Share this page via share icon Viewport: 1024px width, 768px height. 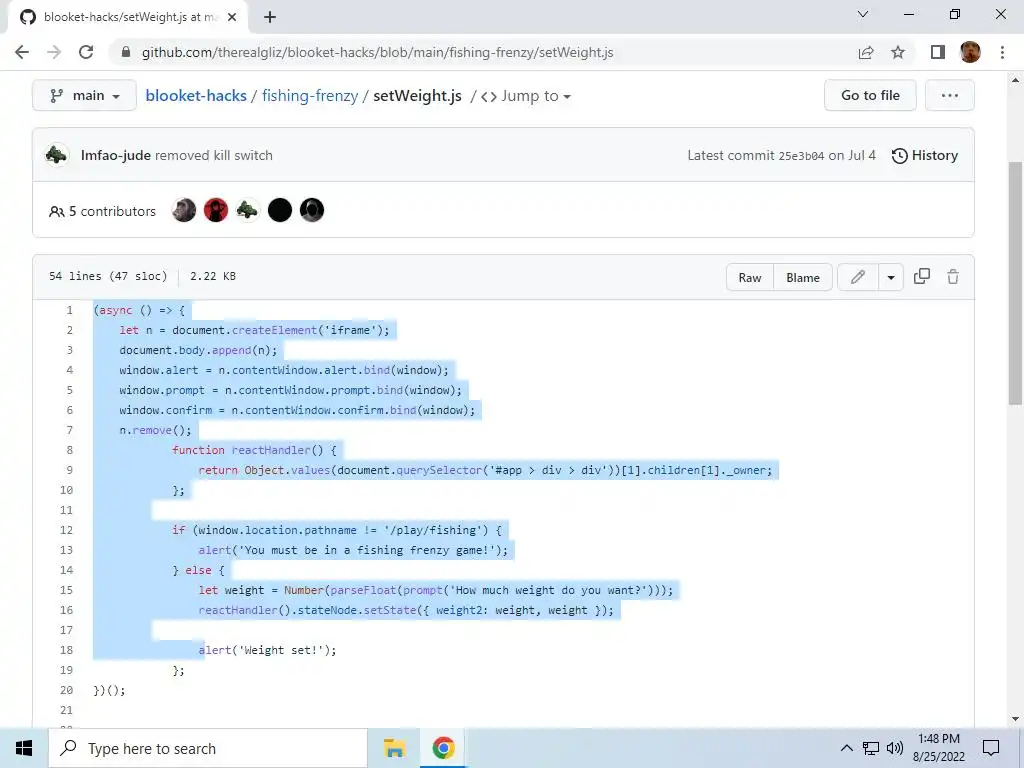[x=866, y=52]
